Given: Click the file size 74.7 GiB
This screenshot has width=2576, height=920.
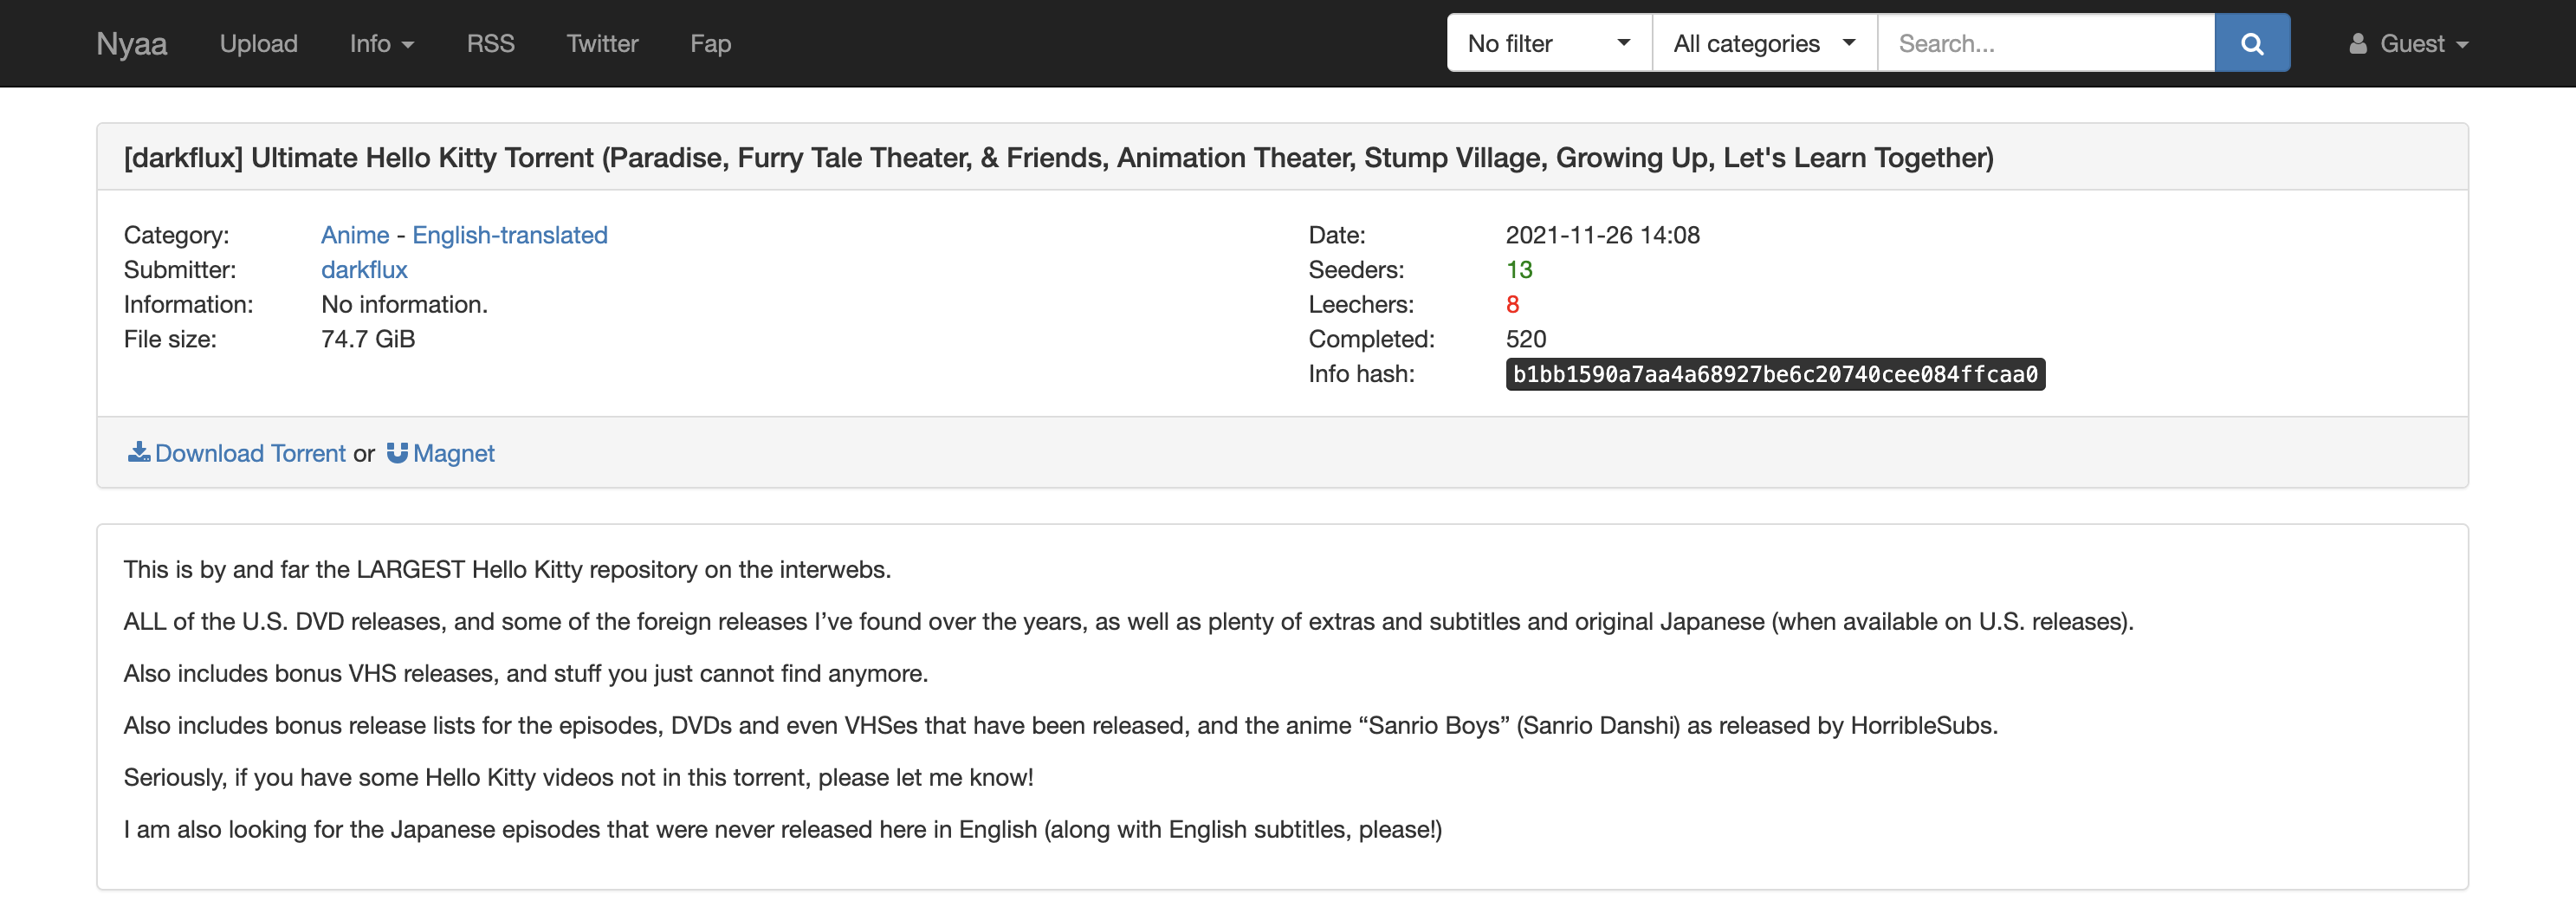Looking at the screenshot, I should [x=368, y=339].
